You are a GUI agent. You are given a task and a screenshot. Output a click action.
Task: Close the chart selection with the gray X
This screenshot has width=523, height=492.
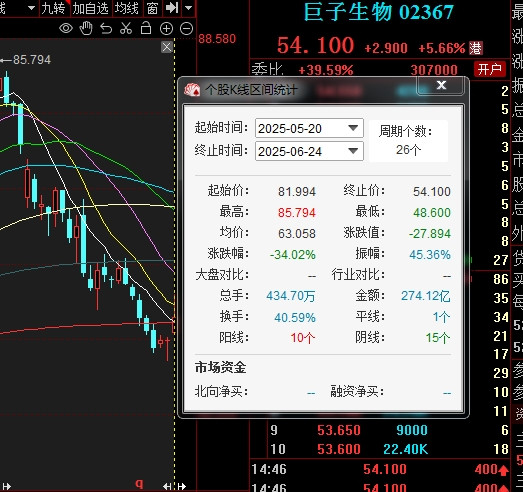coord(167,47)
